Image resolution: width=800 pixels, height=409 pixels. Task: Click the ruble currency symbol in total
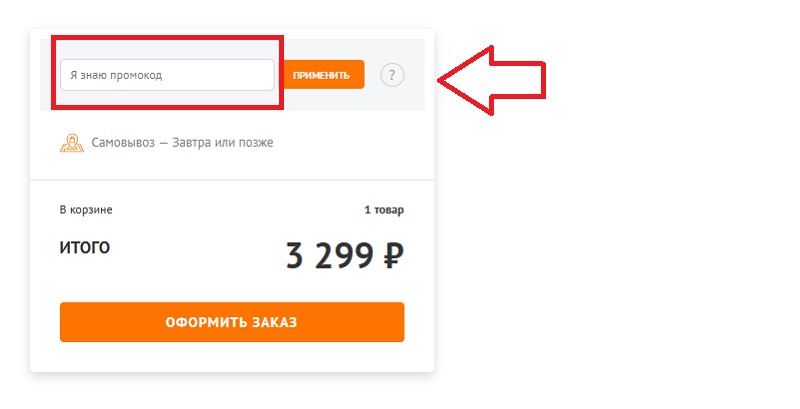[393, 257]
